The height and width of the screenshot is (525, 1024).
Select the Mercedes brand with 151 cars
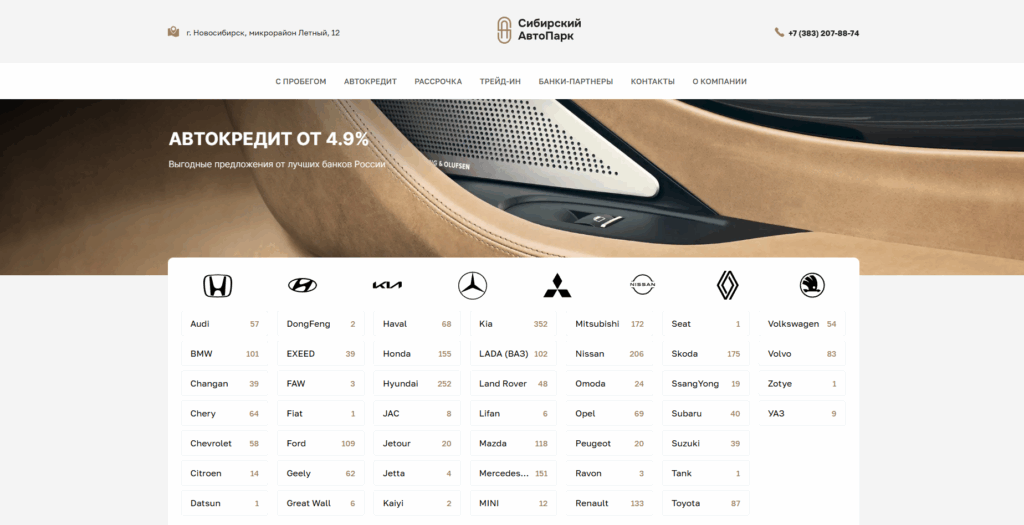(513, 473)
